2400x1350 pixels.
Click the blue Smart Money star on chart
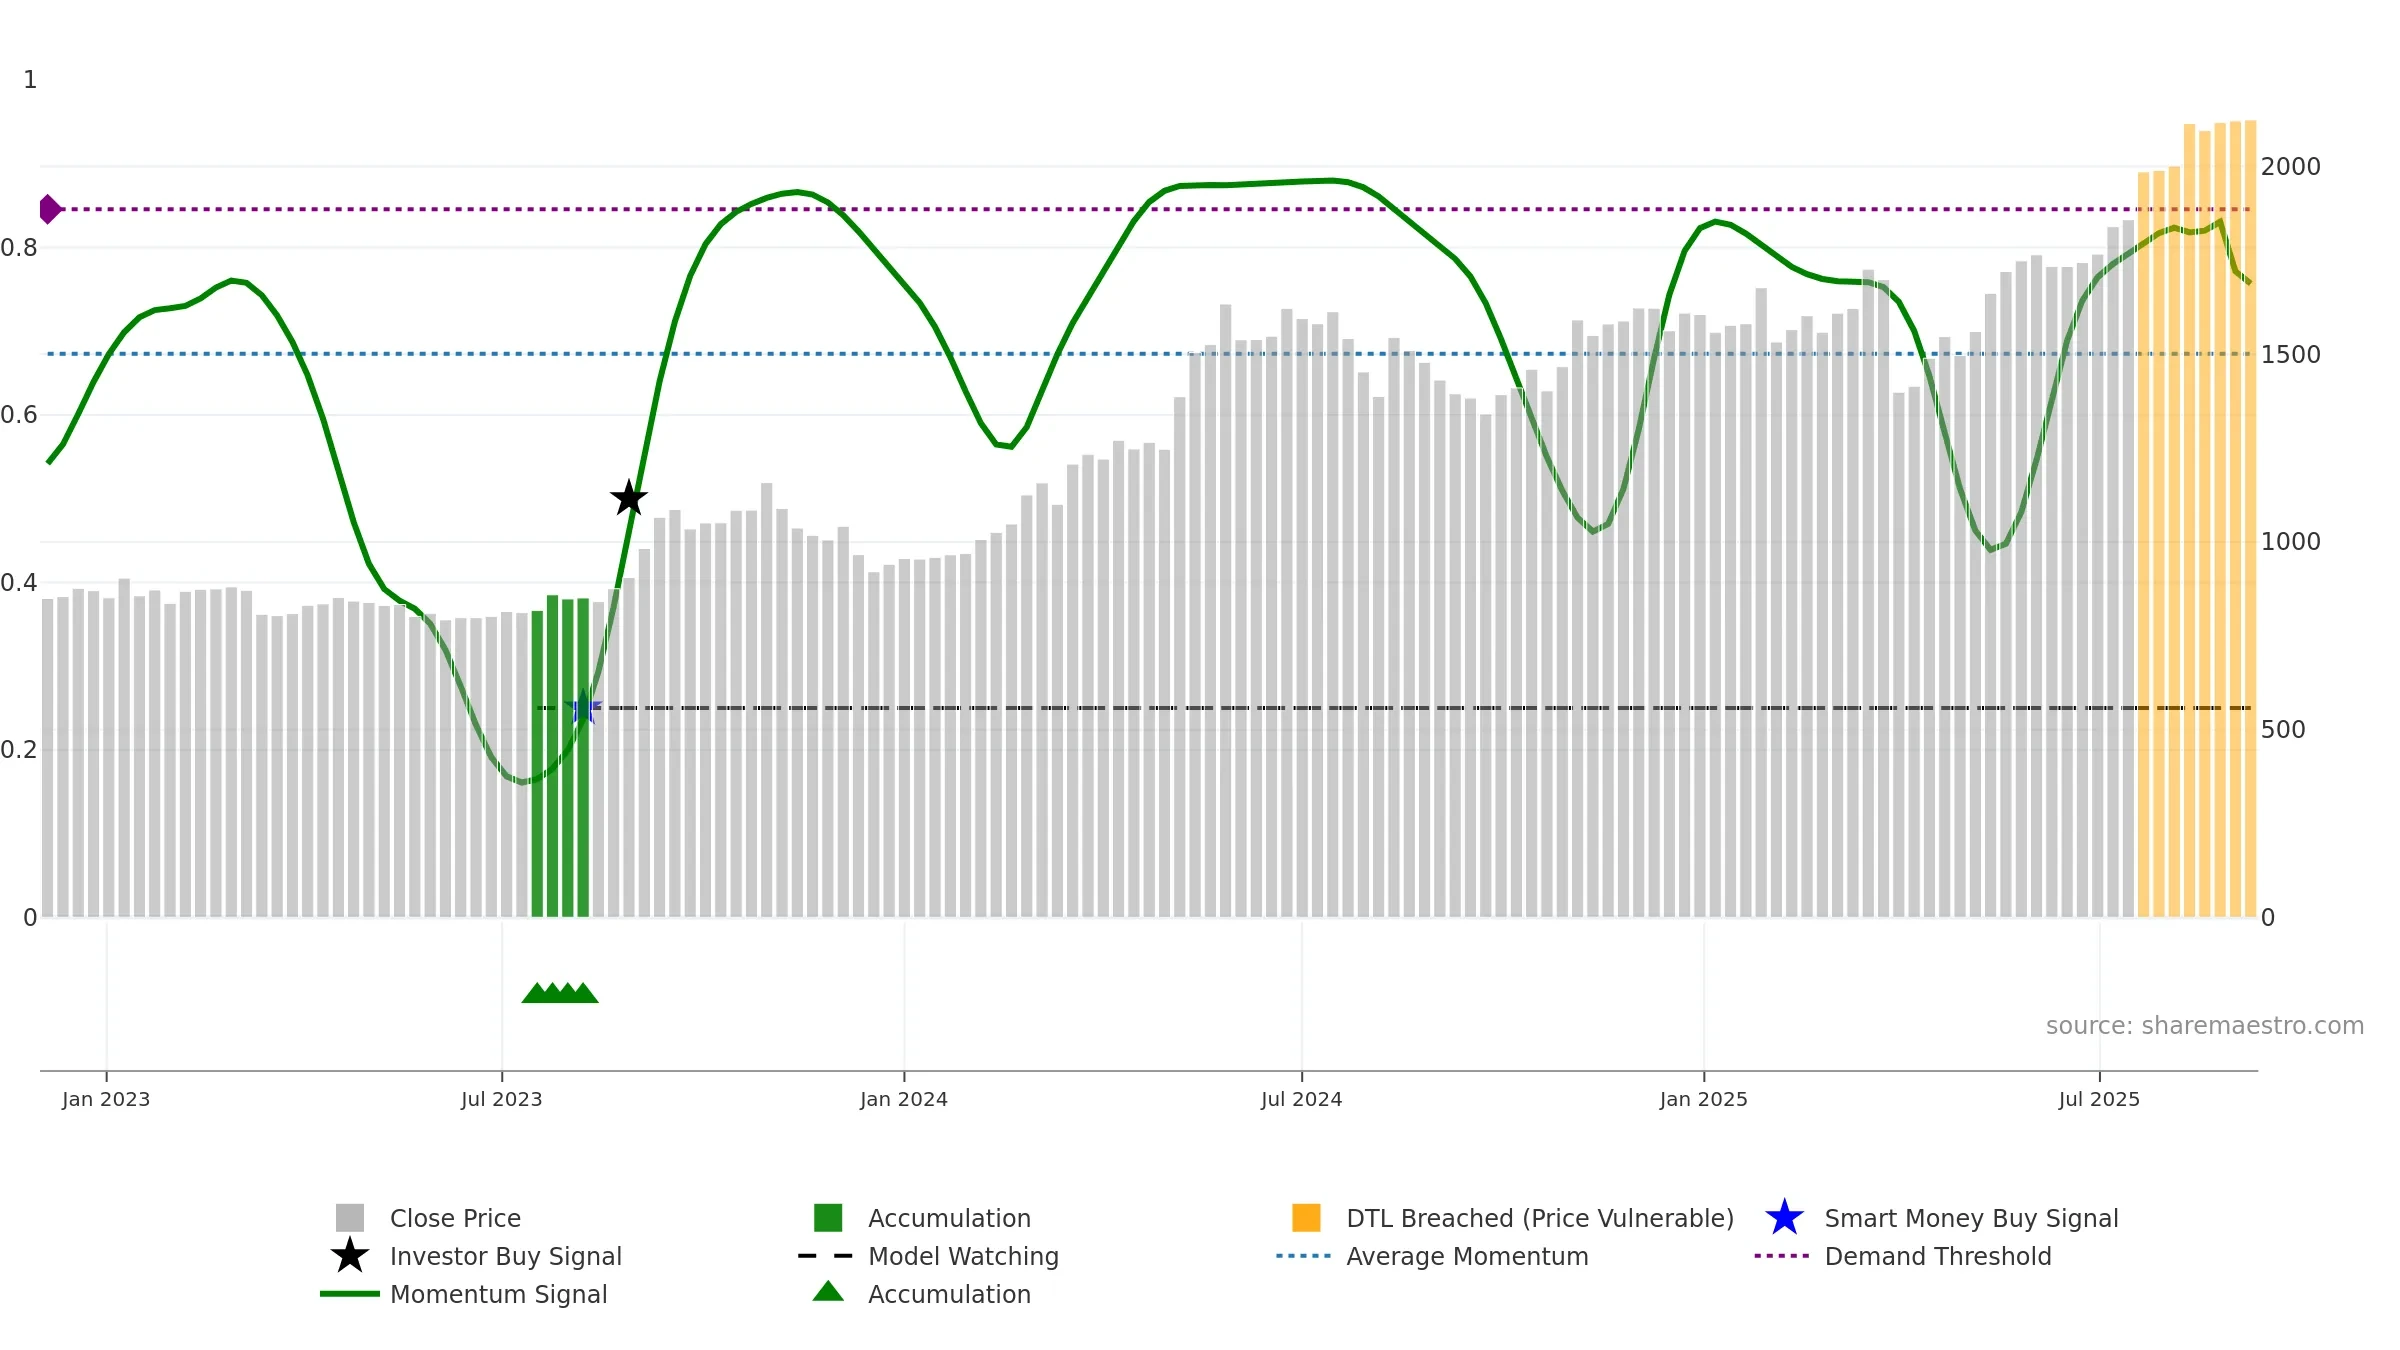(583, 707)
